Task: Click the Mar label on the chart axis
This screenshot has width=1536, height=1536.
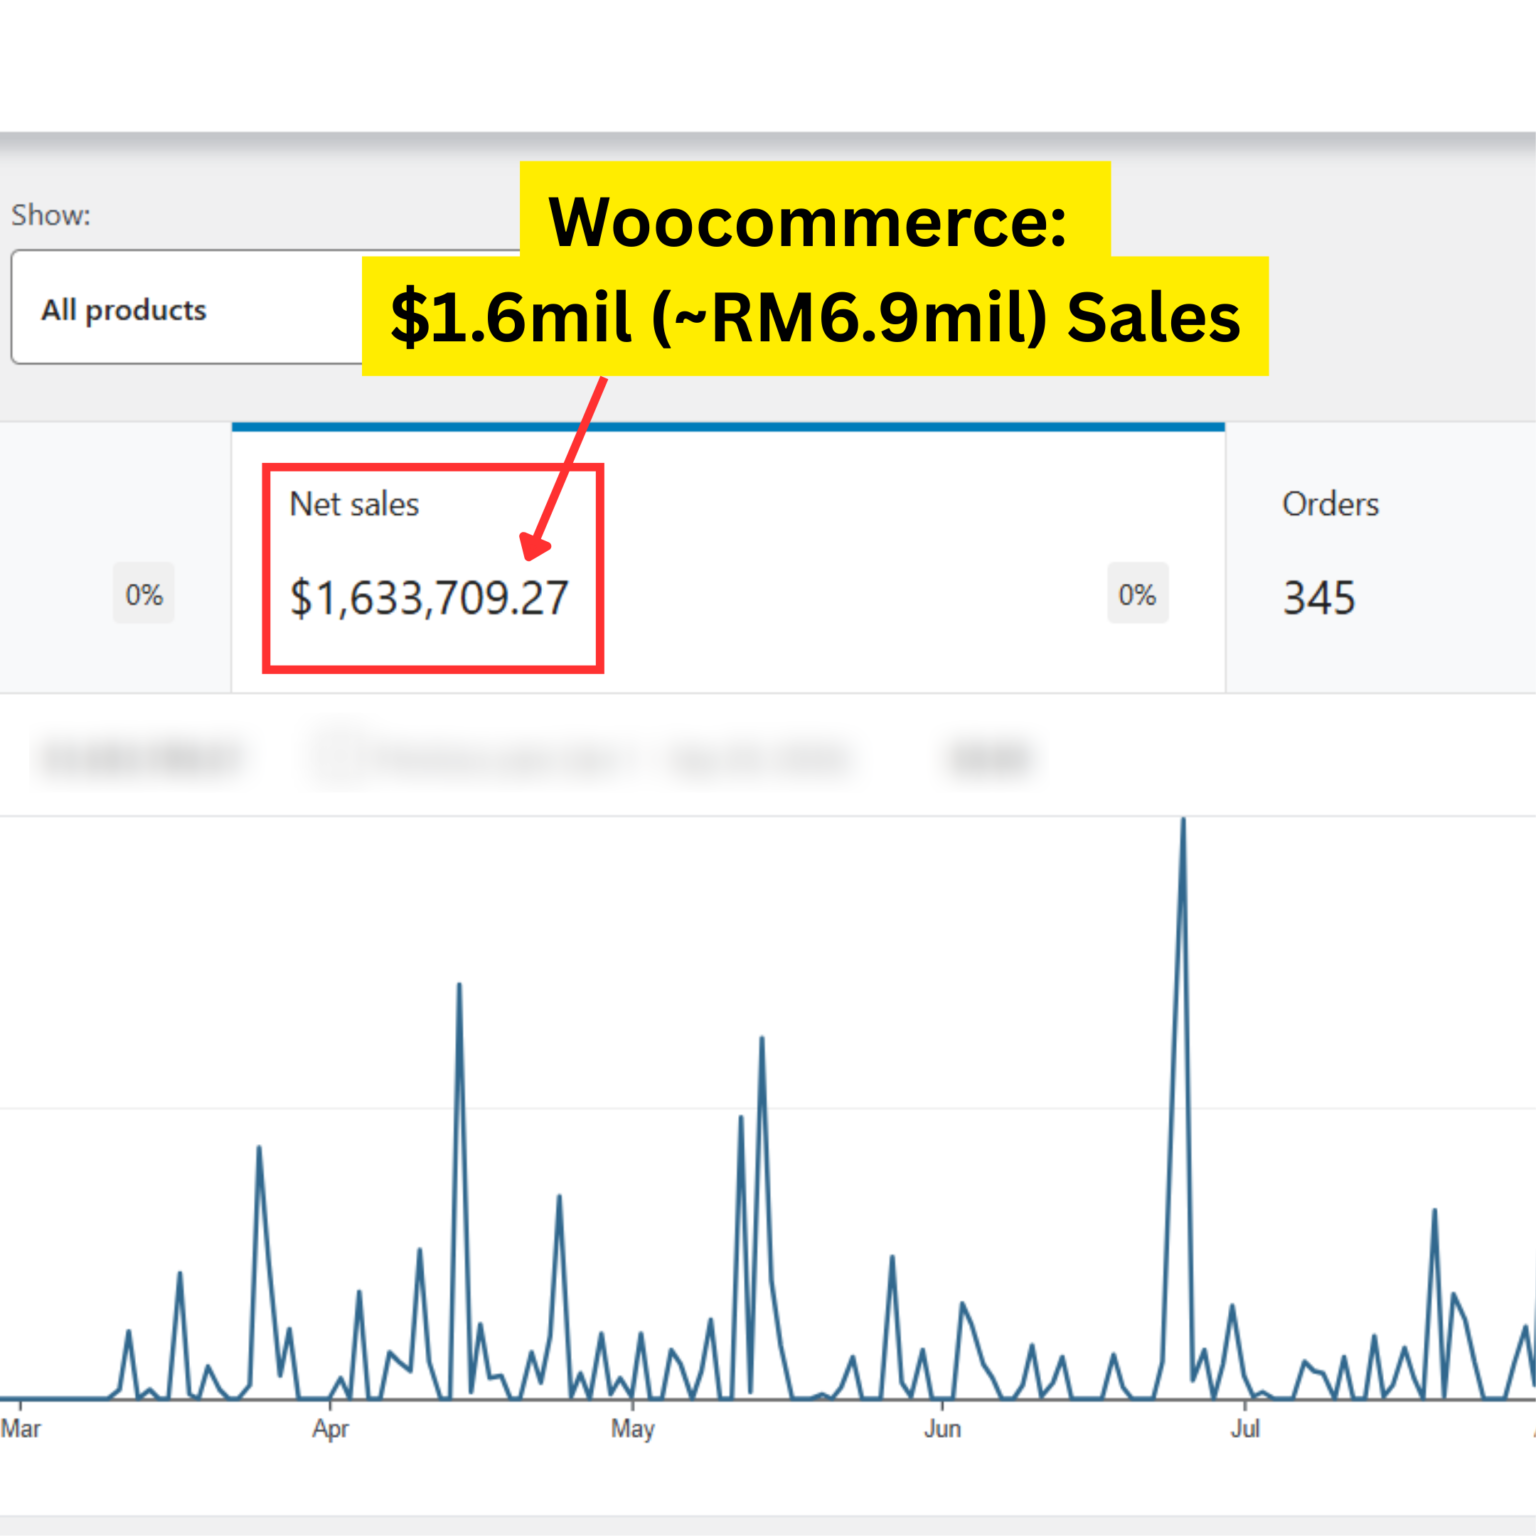Action: [x=21, y=1428]
